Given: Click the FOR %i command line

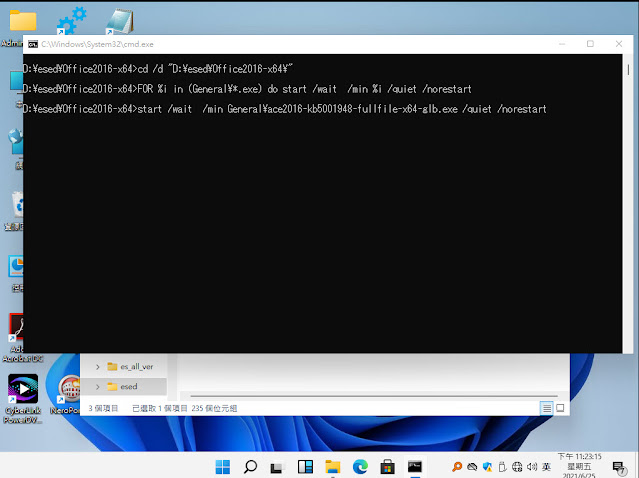Looking at the screenshot, I should (x=247, y=89).
